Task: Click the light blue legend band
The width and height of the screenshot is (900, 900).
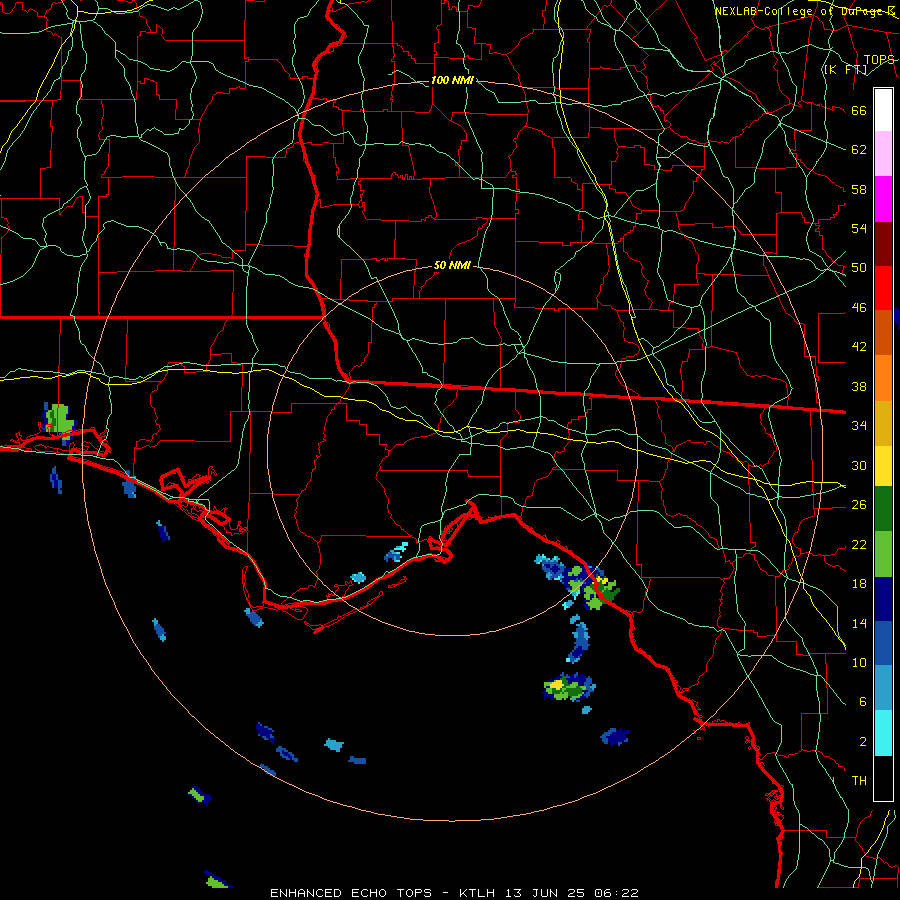Action: pos(883,688)
